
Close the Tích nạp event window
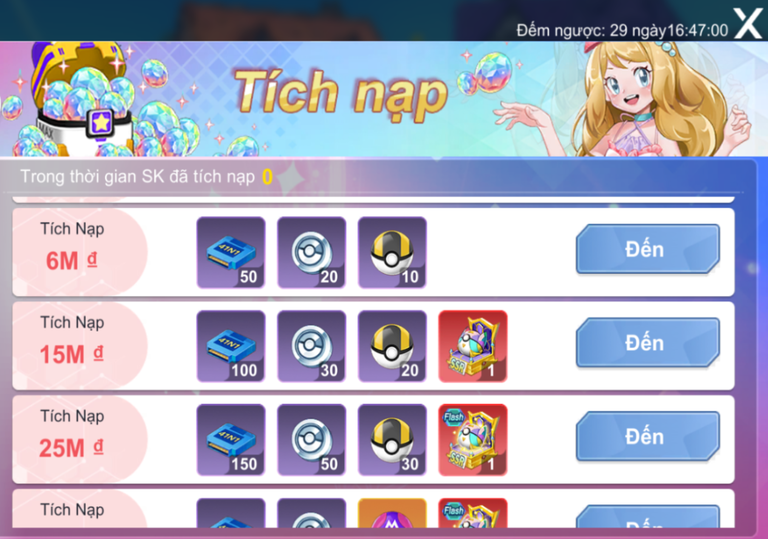tap(747, 23)
